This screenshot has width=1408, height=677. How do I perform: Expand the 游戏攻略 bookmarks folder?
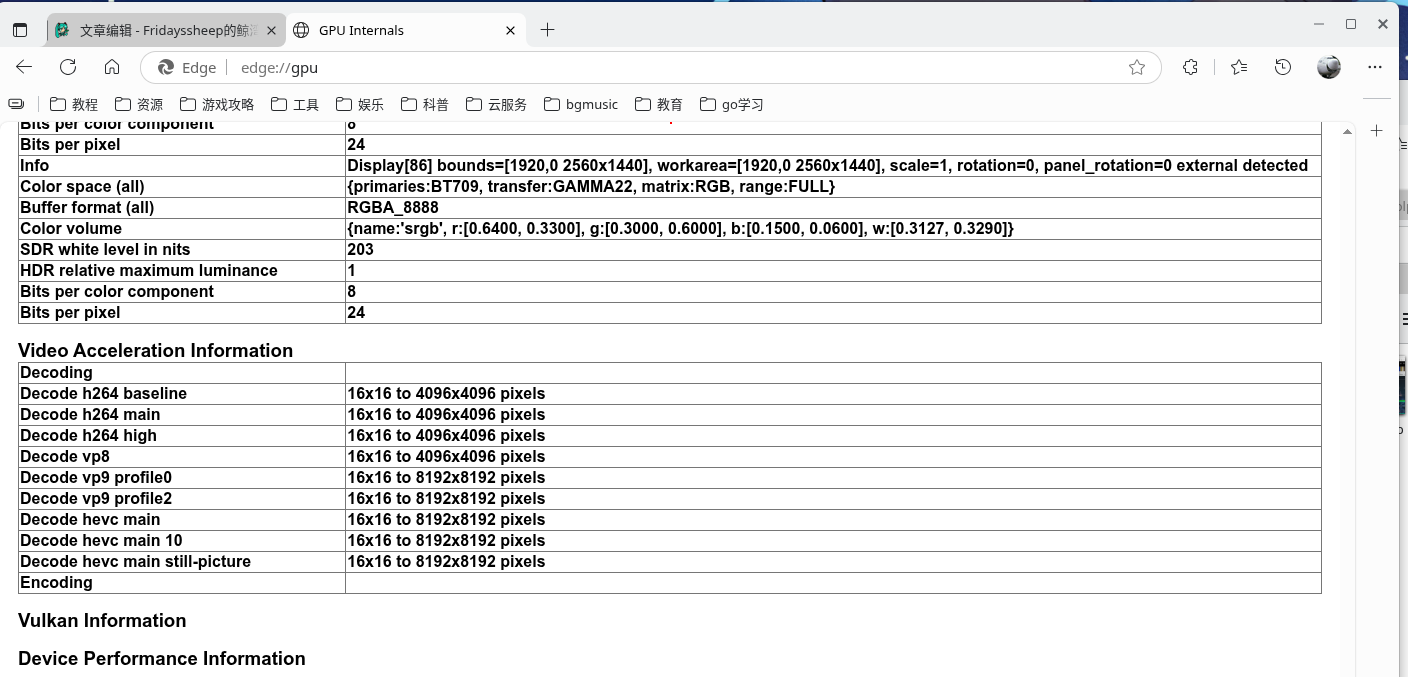pos(217,104)
